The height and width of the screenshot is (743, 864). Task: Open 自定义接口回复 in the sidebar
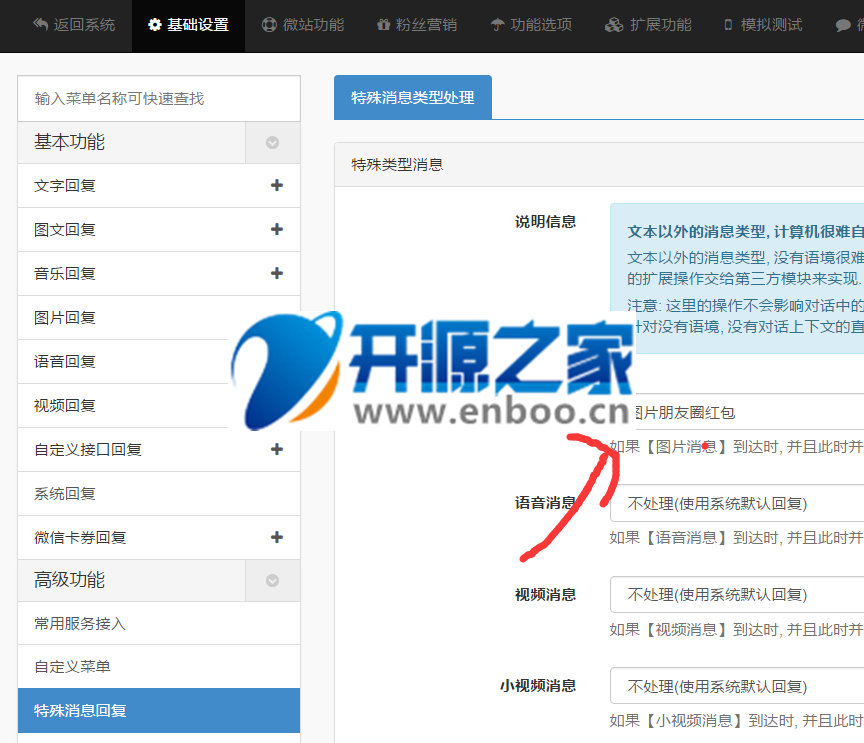pyautogui.click(x=159, y=450)
